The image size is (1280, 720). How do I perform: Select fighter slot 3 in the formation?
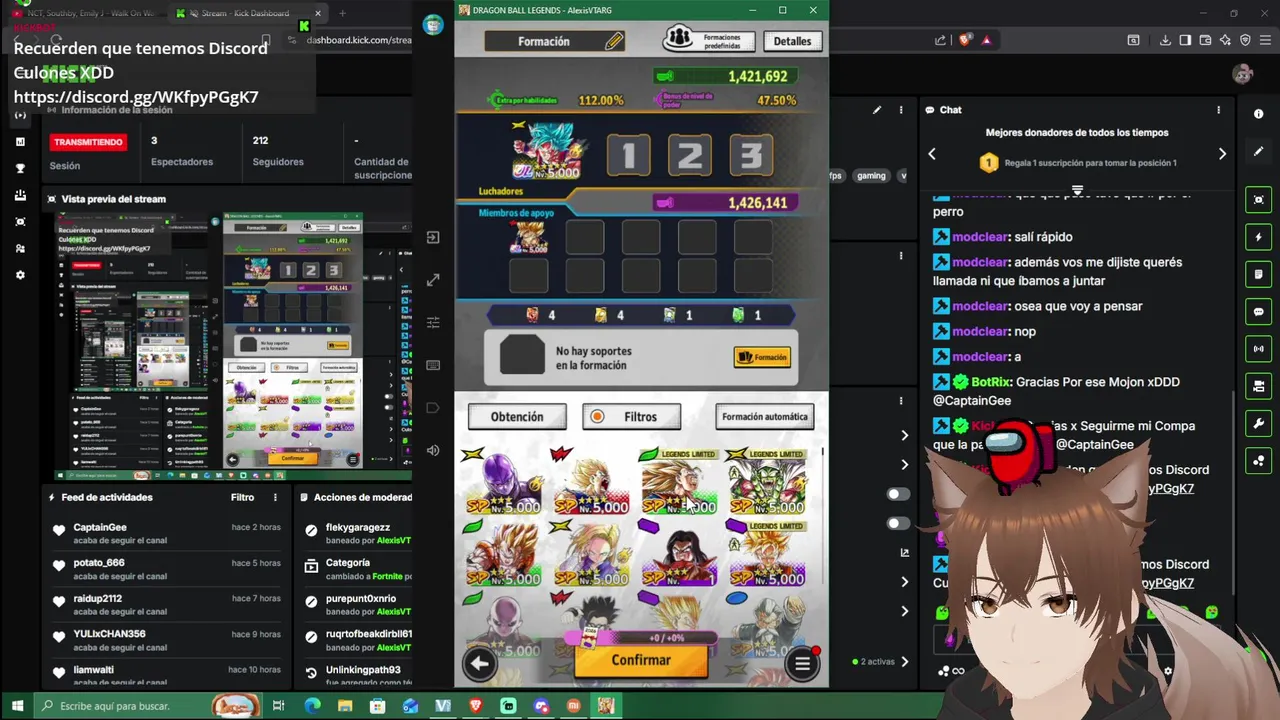coord(751,155)
